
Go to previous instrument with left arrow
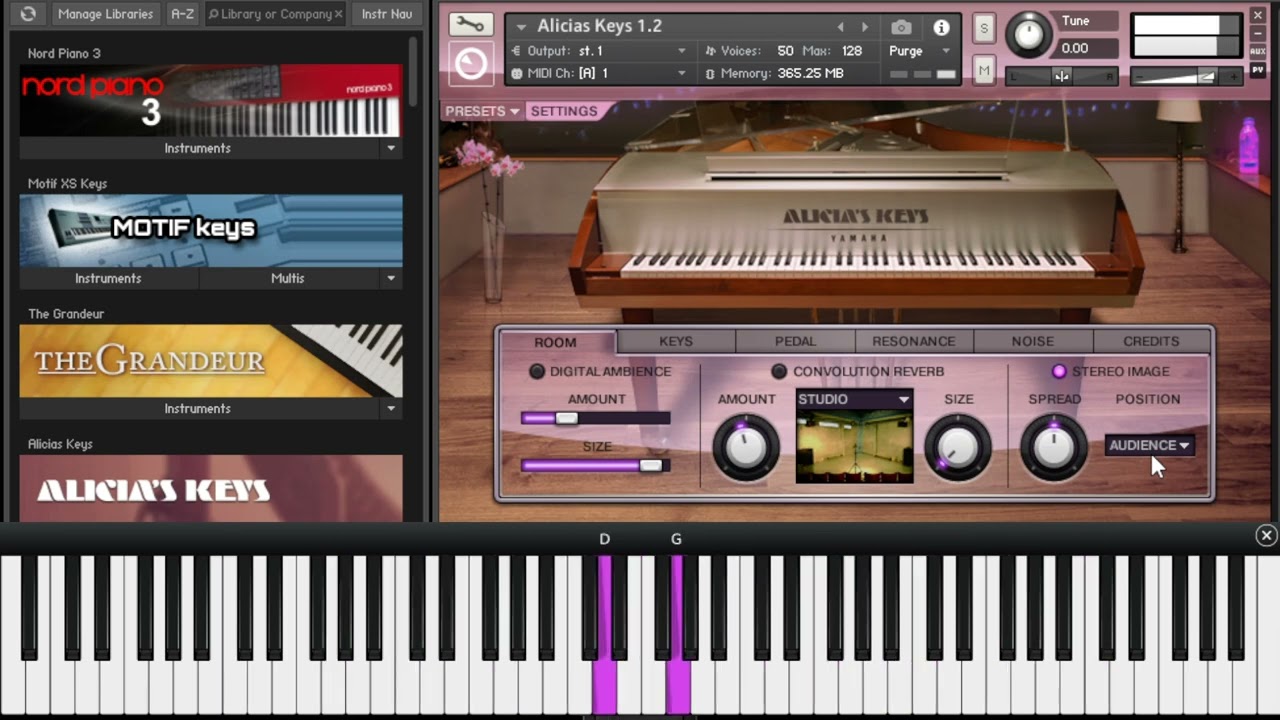[x=840, y=27]
